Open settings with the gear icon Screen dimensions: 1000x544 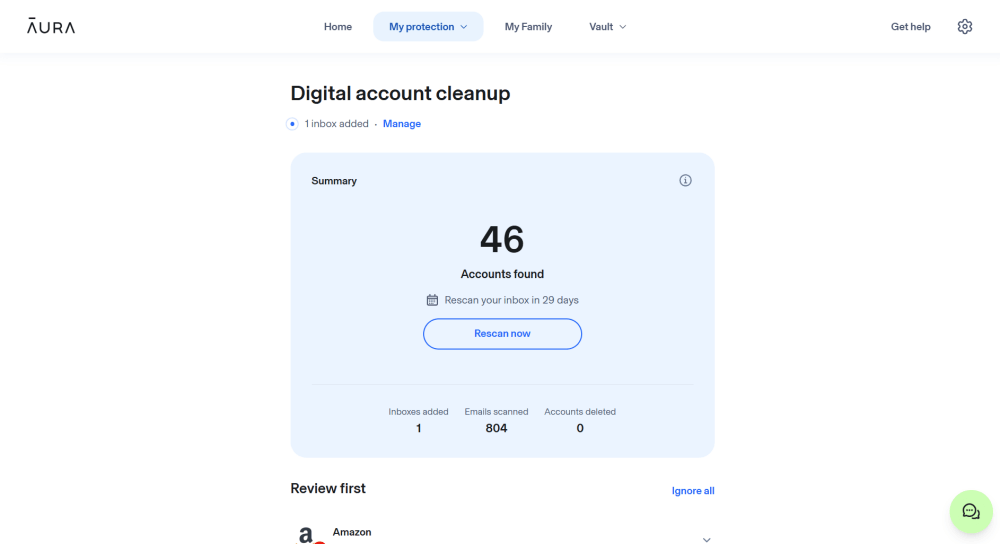tap(965, 27)
